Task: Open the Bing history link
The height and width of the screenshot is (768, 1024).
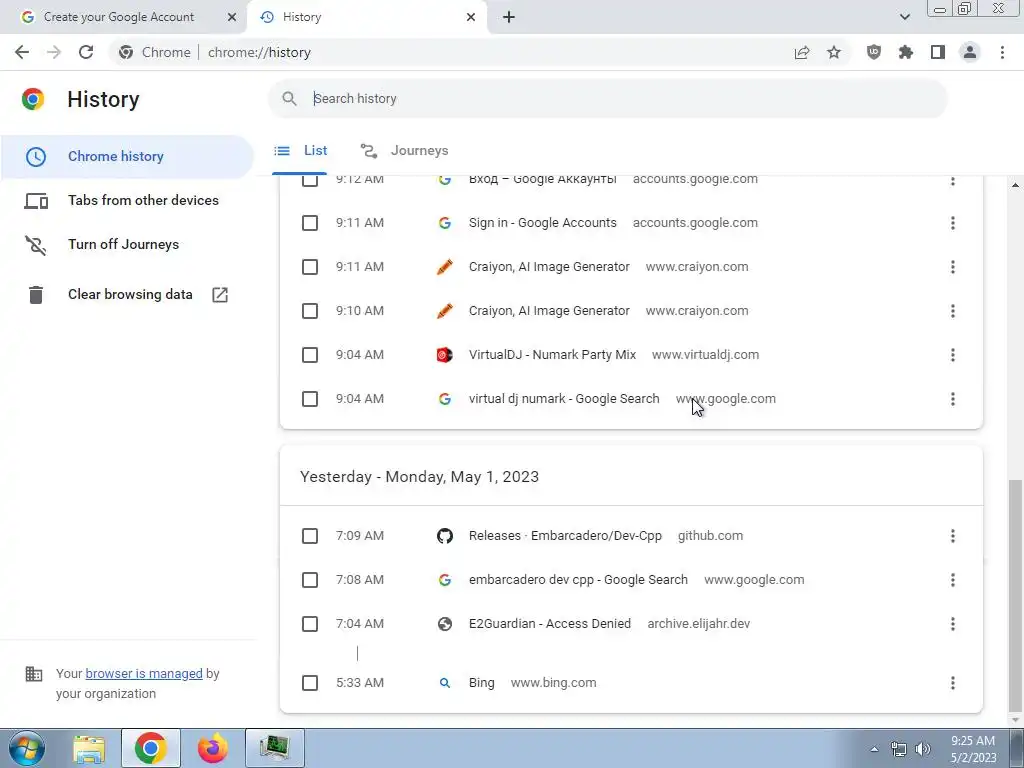Action: [x=481, y=683]
